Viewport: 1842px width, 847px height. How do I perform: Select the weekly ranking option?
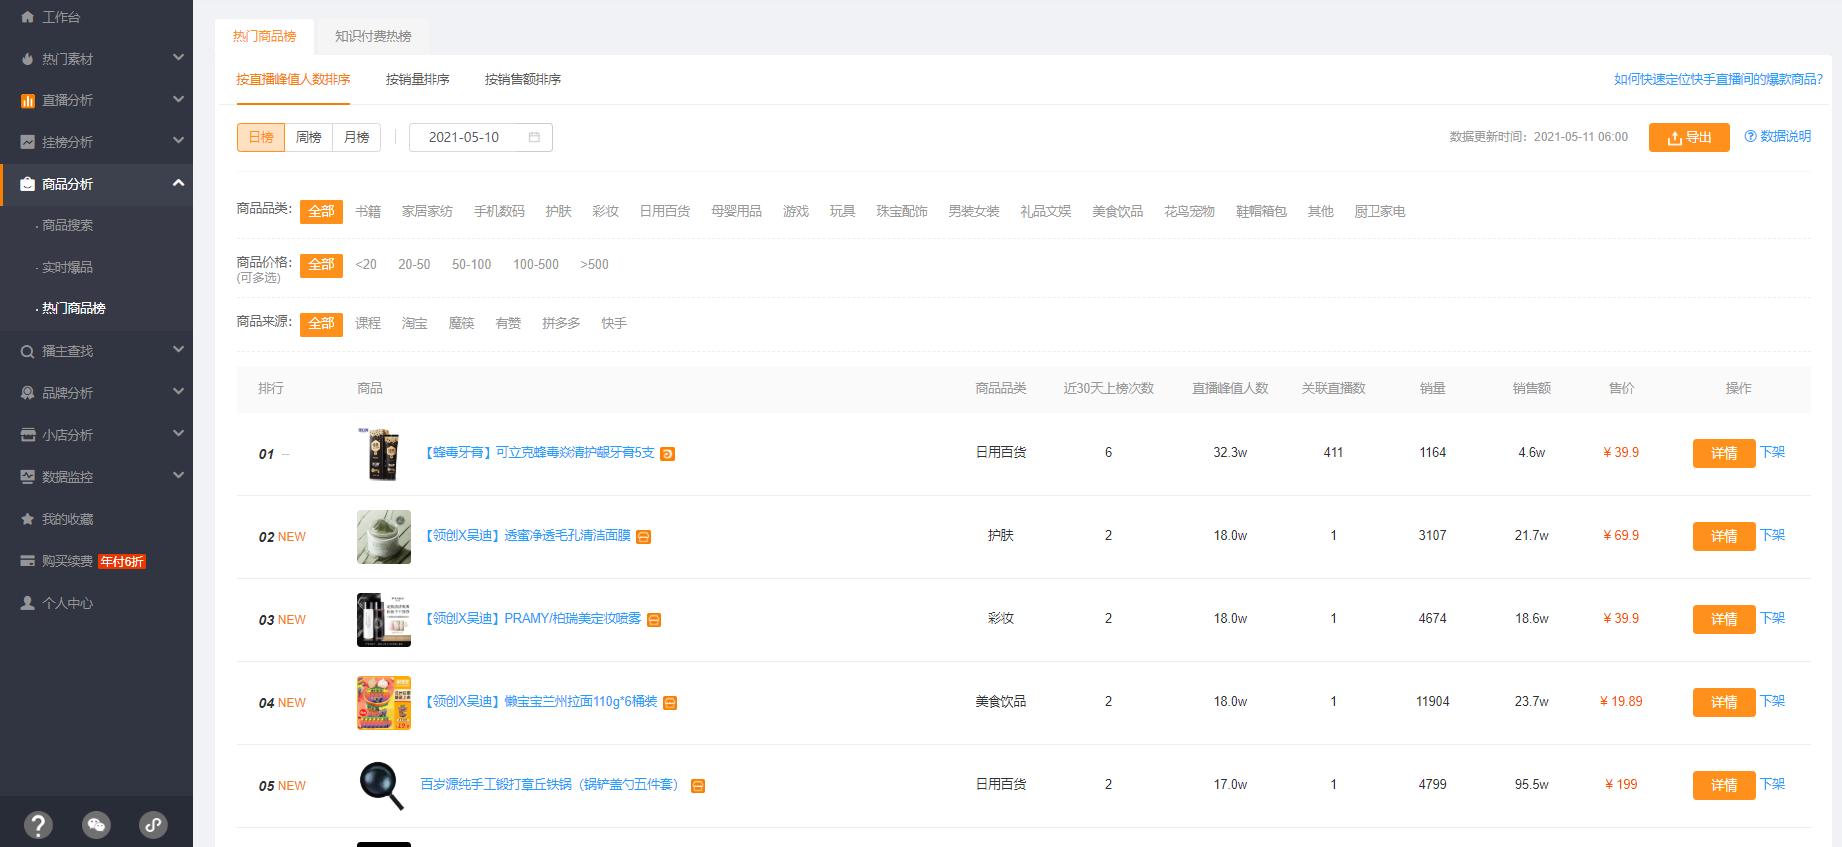pyautogui.click(x=309, y=137)
